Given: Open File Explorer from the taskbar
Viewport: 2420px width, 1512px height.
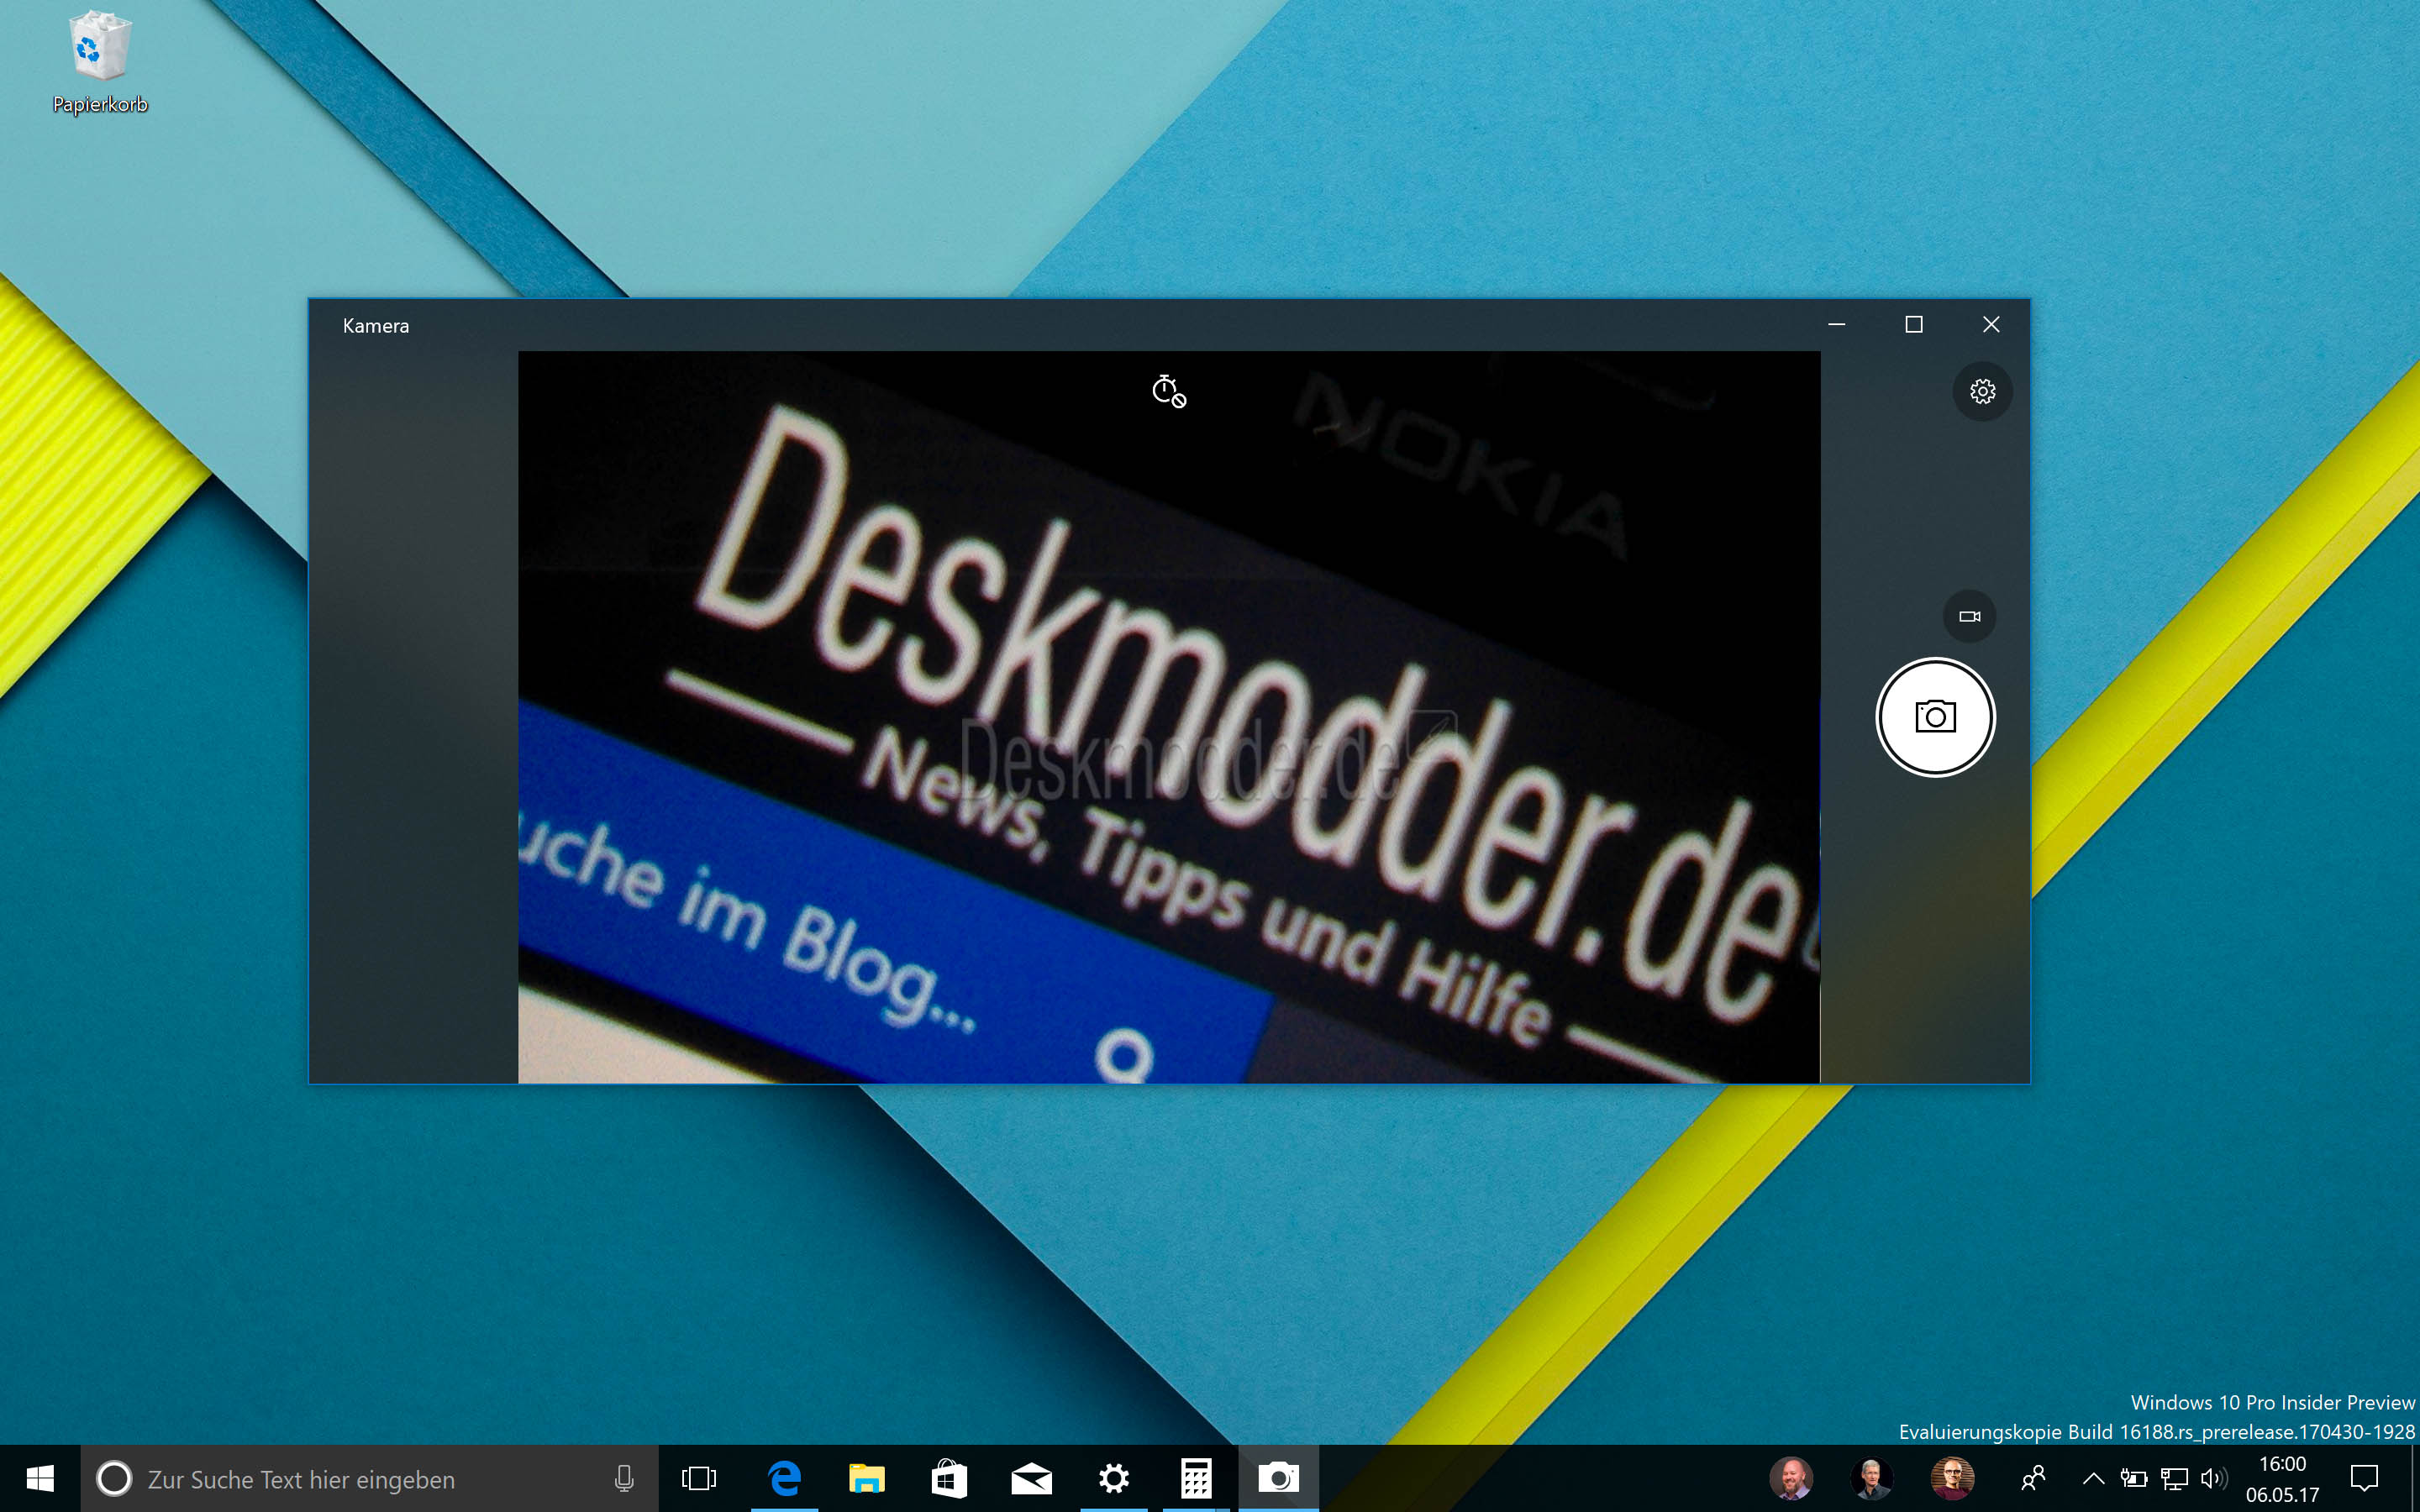Looking at the screenshot, I should 866,1478.
